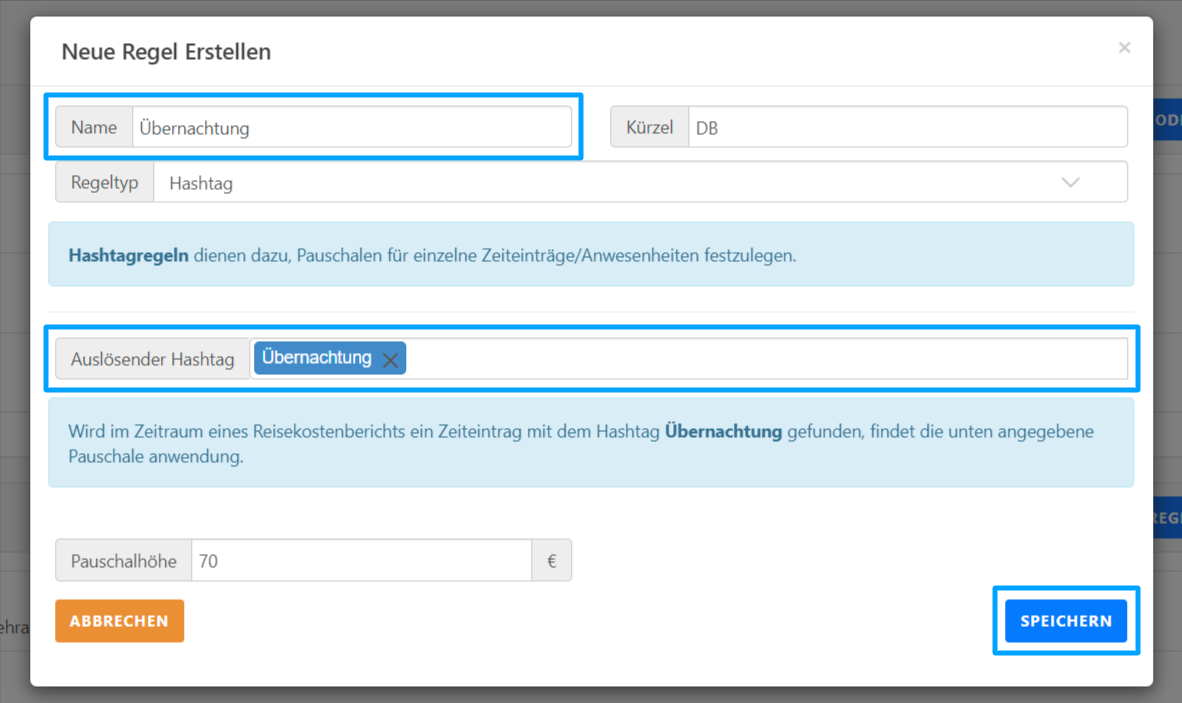The height and width of the screenshot is (703, 1182).
Task: Remove the Übernachtung hashtag tag
Action: click(390, 358)
